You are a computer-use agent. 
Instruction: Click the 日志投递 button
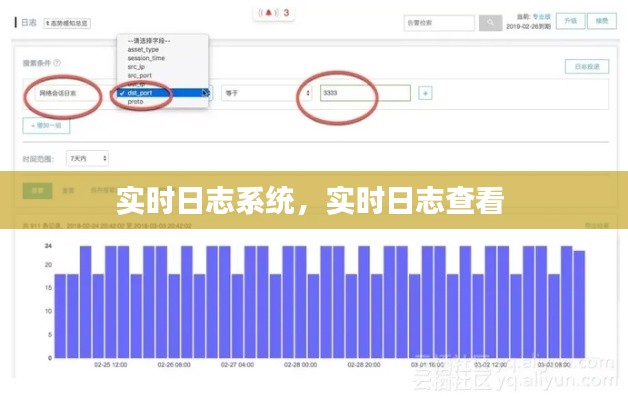pyautogui.click(x=586, y=67)
